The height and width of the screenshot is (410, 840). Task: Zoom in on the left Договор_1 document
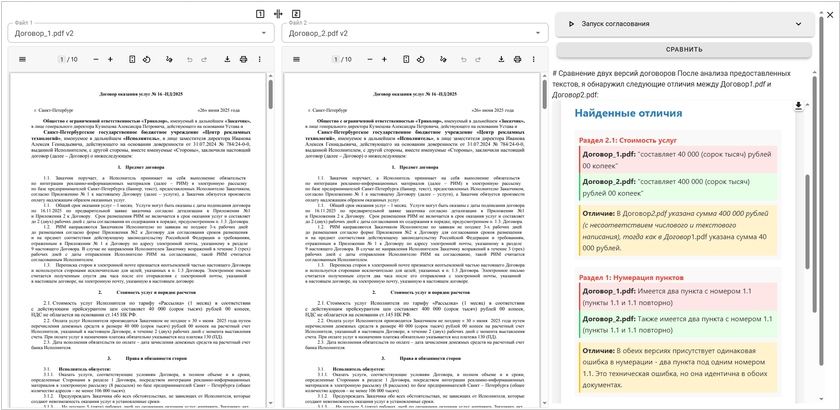111,60
